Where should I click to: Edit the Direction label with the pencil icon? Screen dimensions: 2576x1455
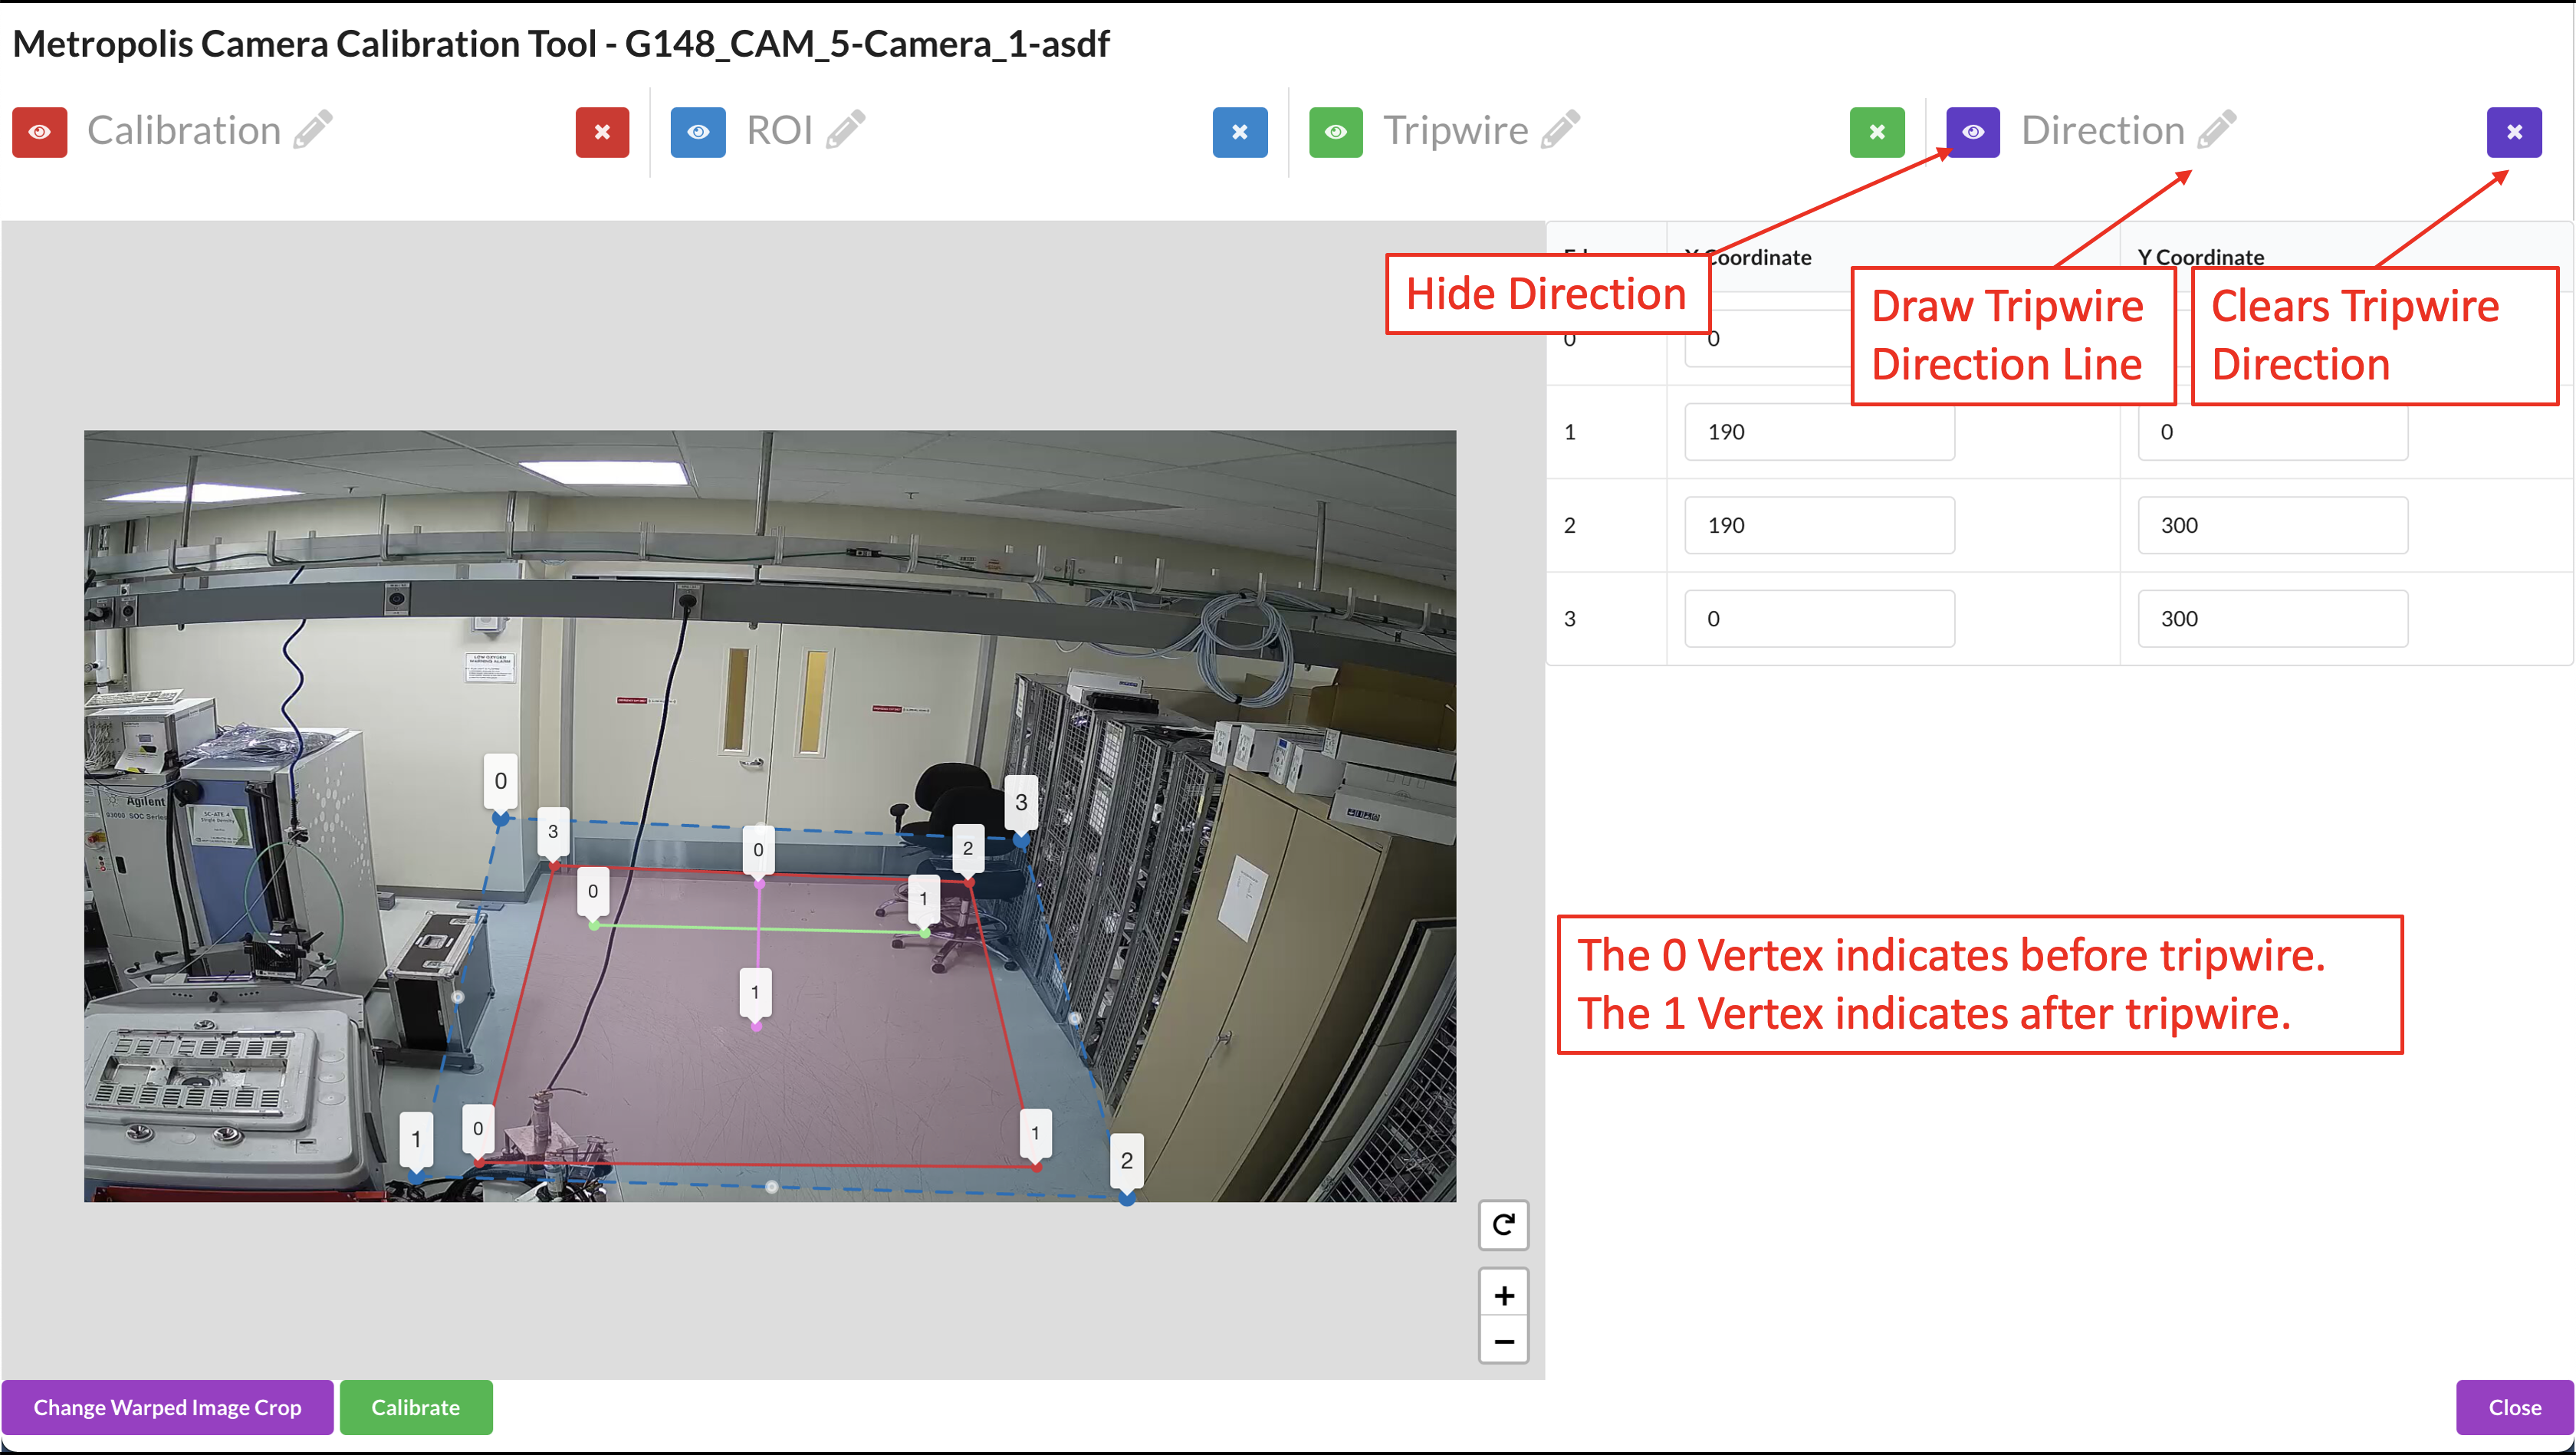click(2216, 128)
